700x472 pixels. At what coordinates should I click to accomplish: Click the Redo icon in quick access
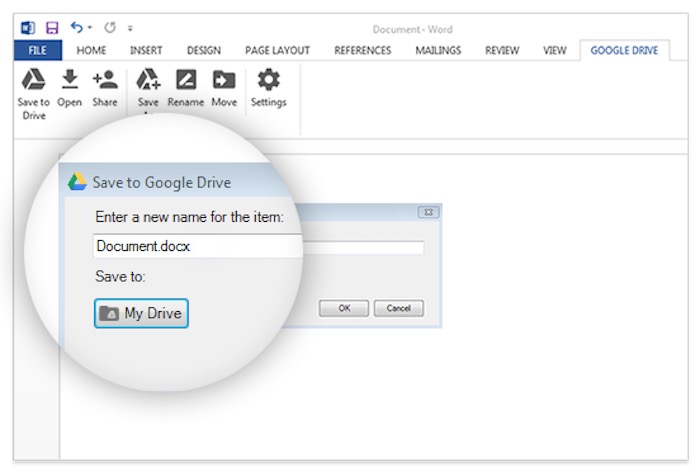110,28
